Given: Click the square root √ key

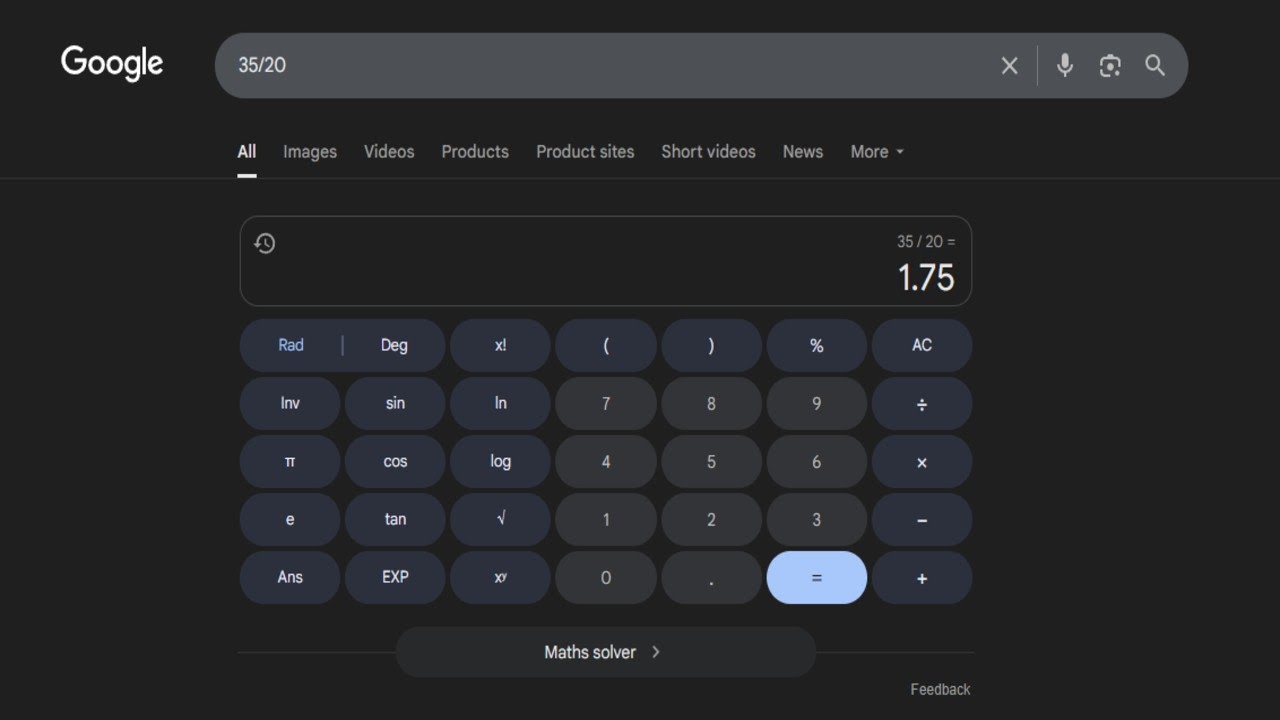Looking at the screenshot, I should coord(500,519).
